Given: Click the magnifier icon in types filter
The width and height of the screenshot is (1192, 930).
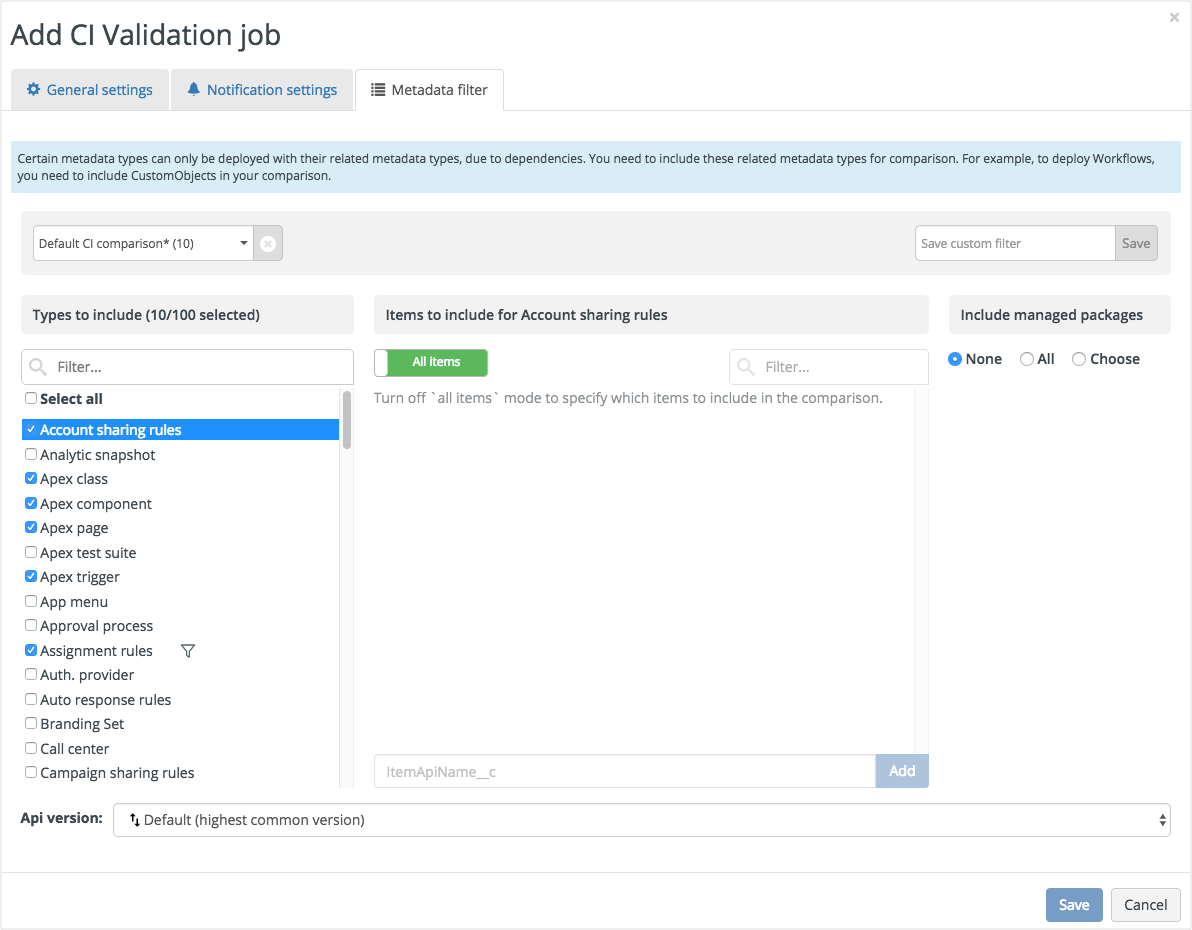Looking at the screenshot, I should click(x=39, y=367).
